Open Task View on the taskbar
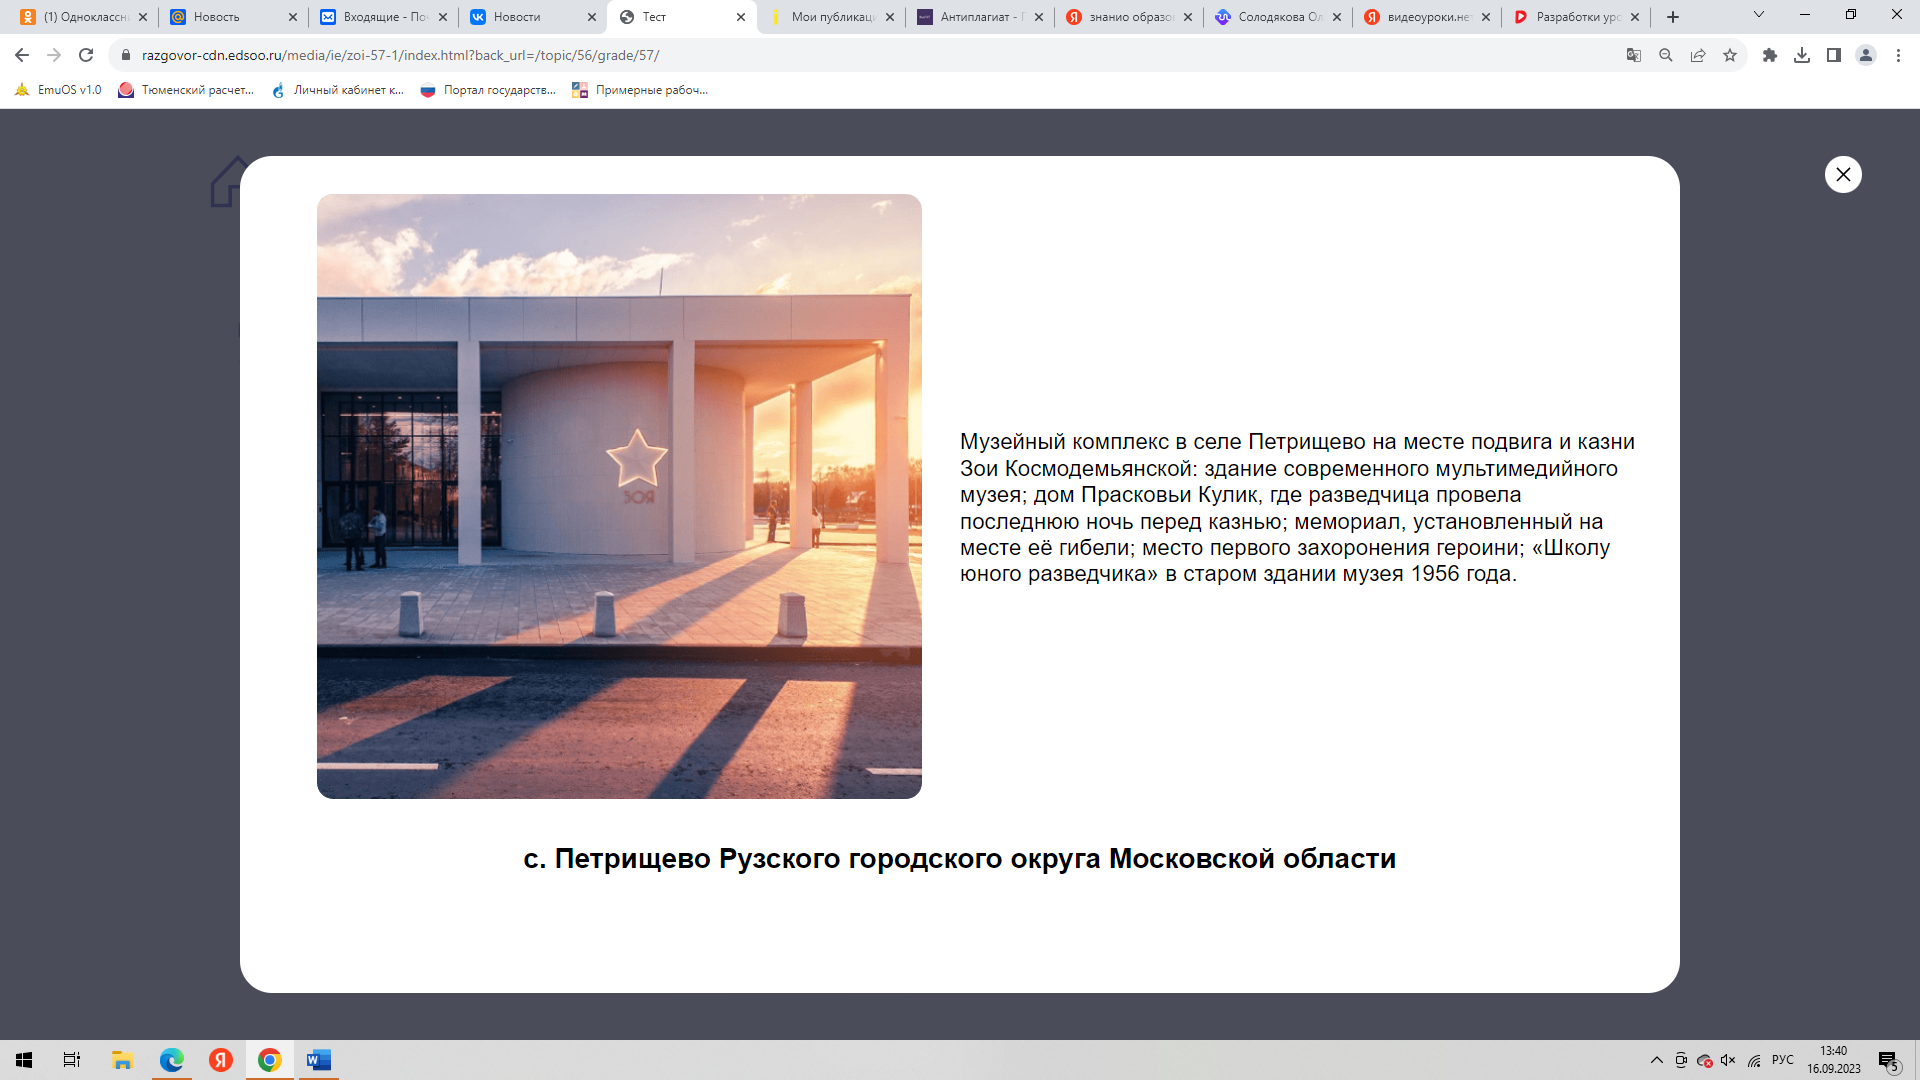Image resolution: width=1920 pixels, height=1080 pixels. point(72,1060)
